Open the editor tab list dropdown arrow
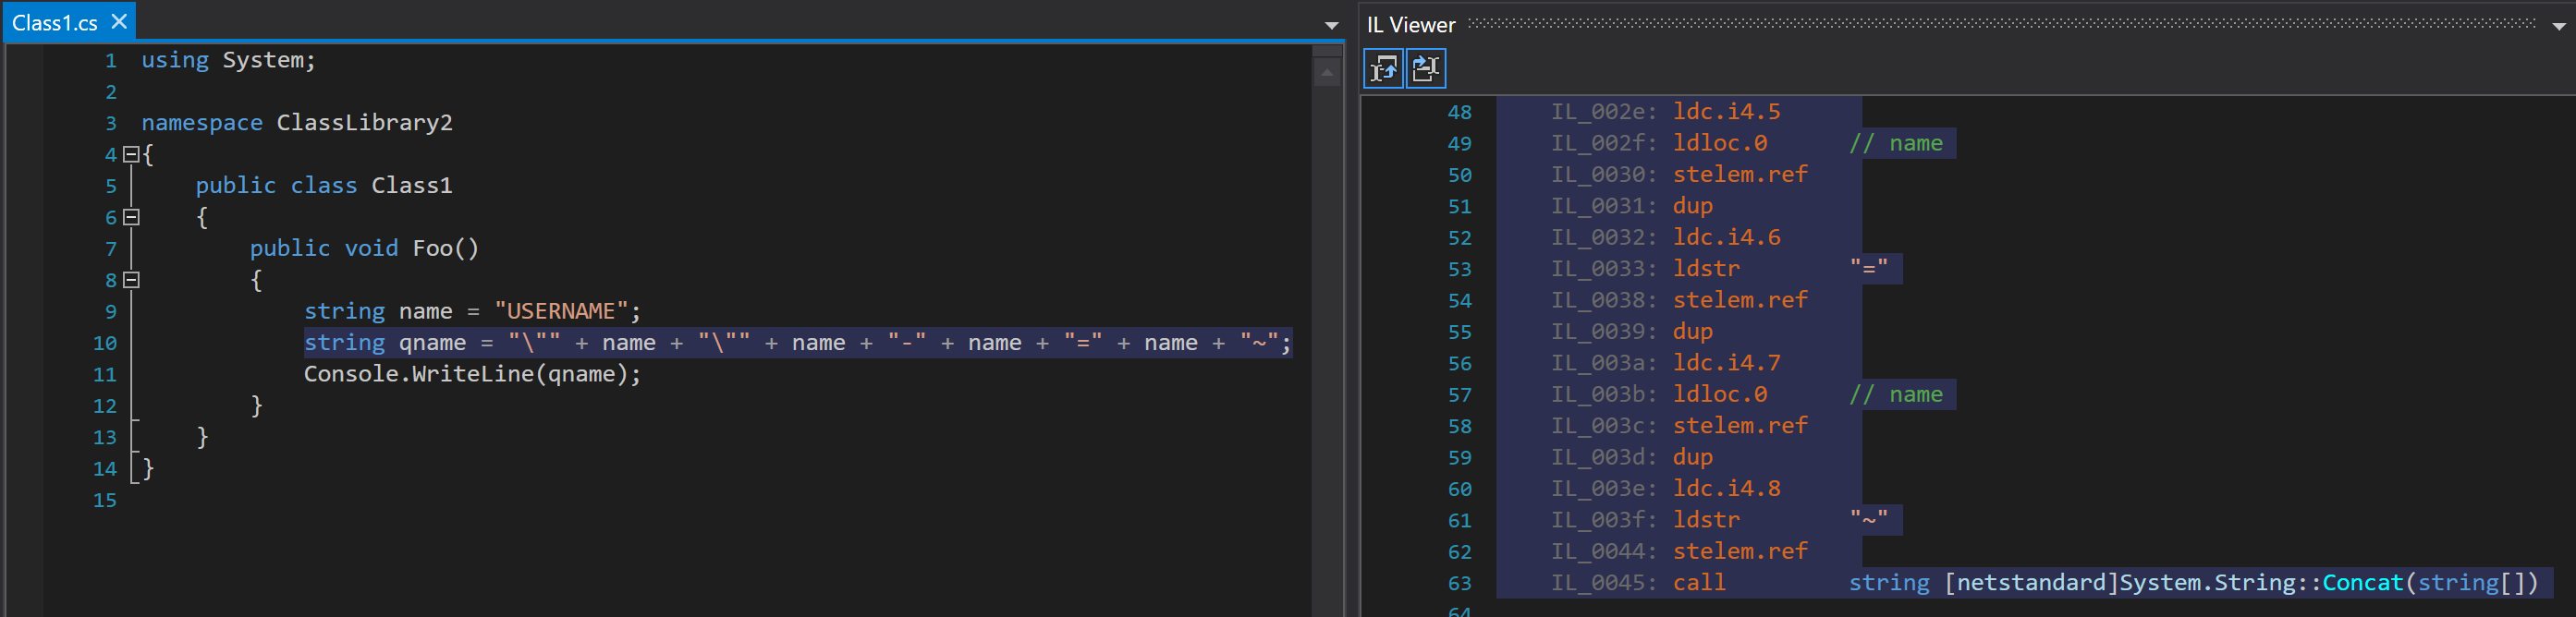The height and width of the screenshot is (617, 2576). [x=1331, y=25]
